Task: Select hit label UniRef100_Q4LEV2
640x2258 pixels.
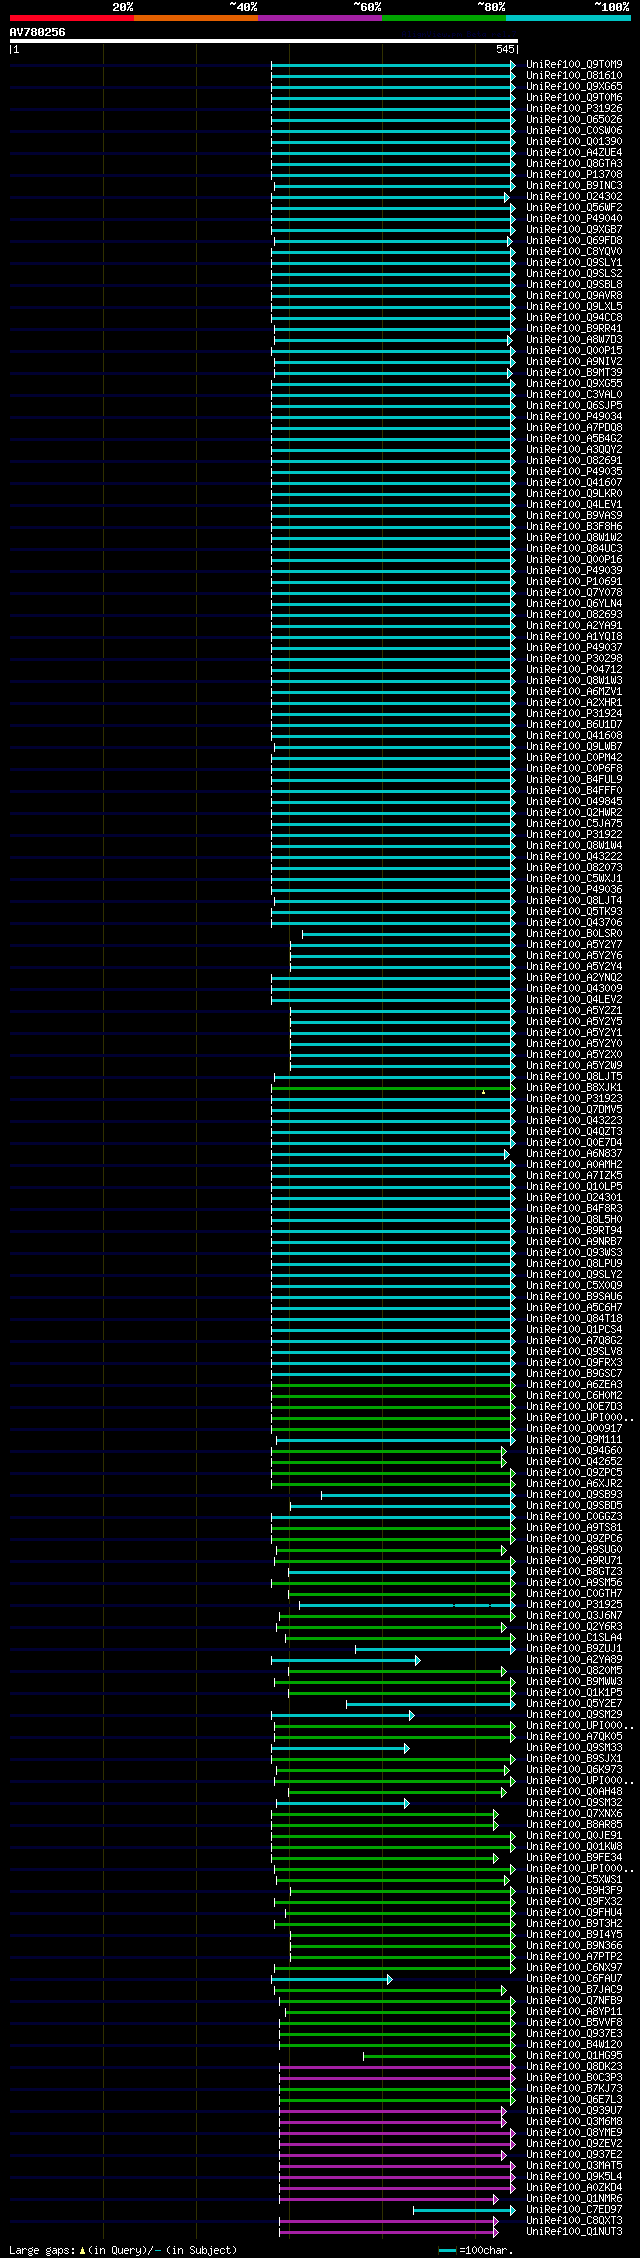Action: (574, 1000)
